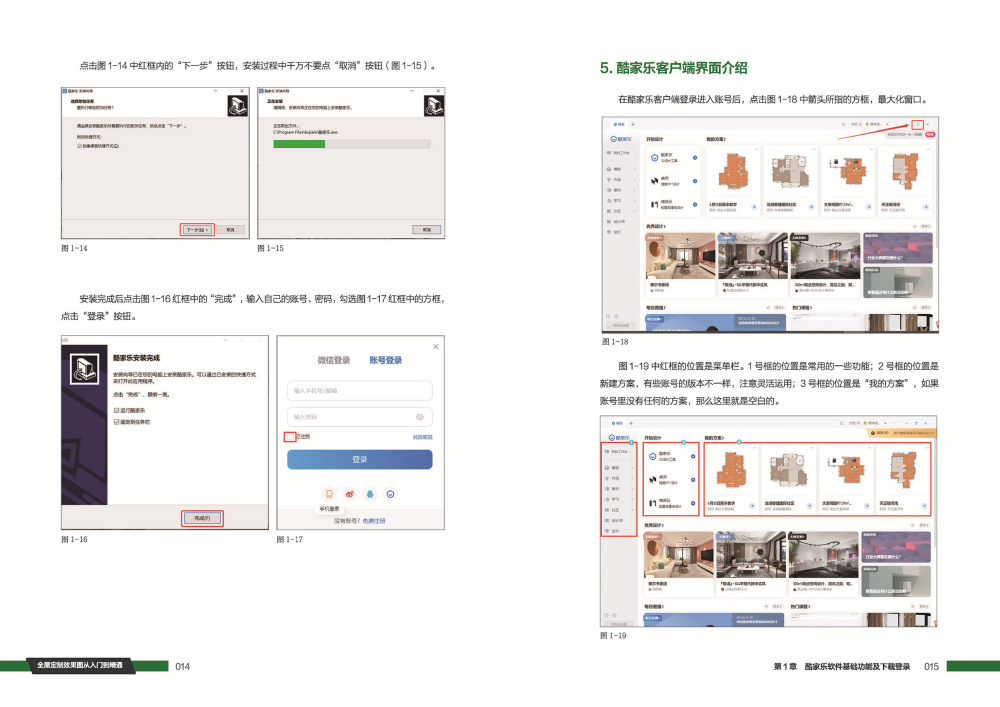Click the blue smiley-face login icon

click(x=390, y=494)
